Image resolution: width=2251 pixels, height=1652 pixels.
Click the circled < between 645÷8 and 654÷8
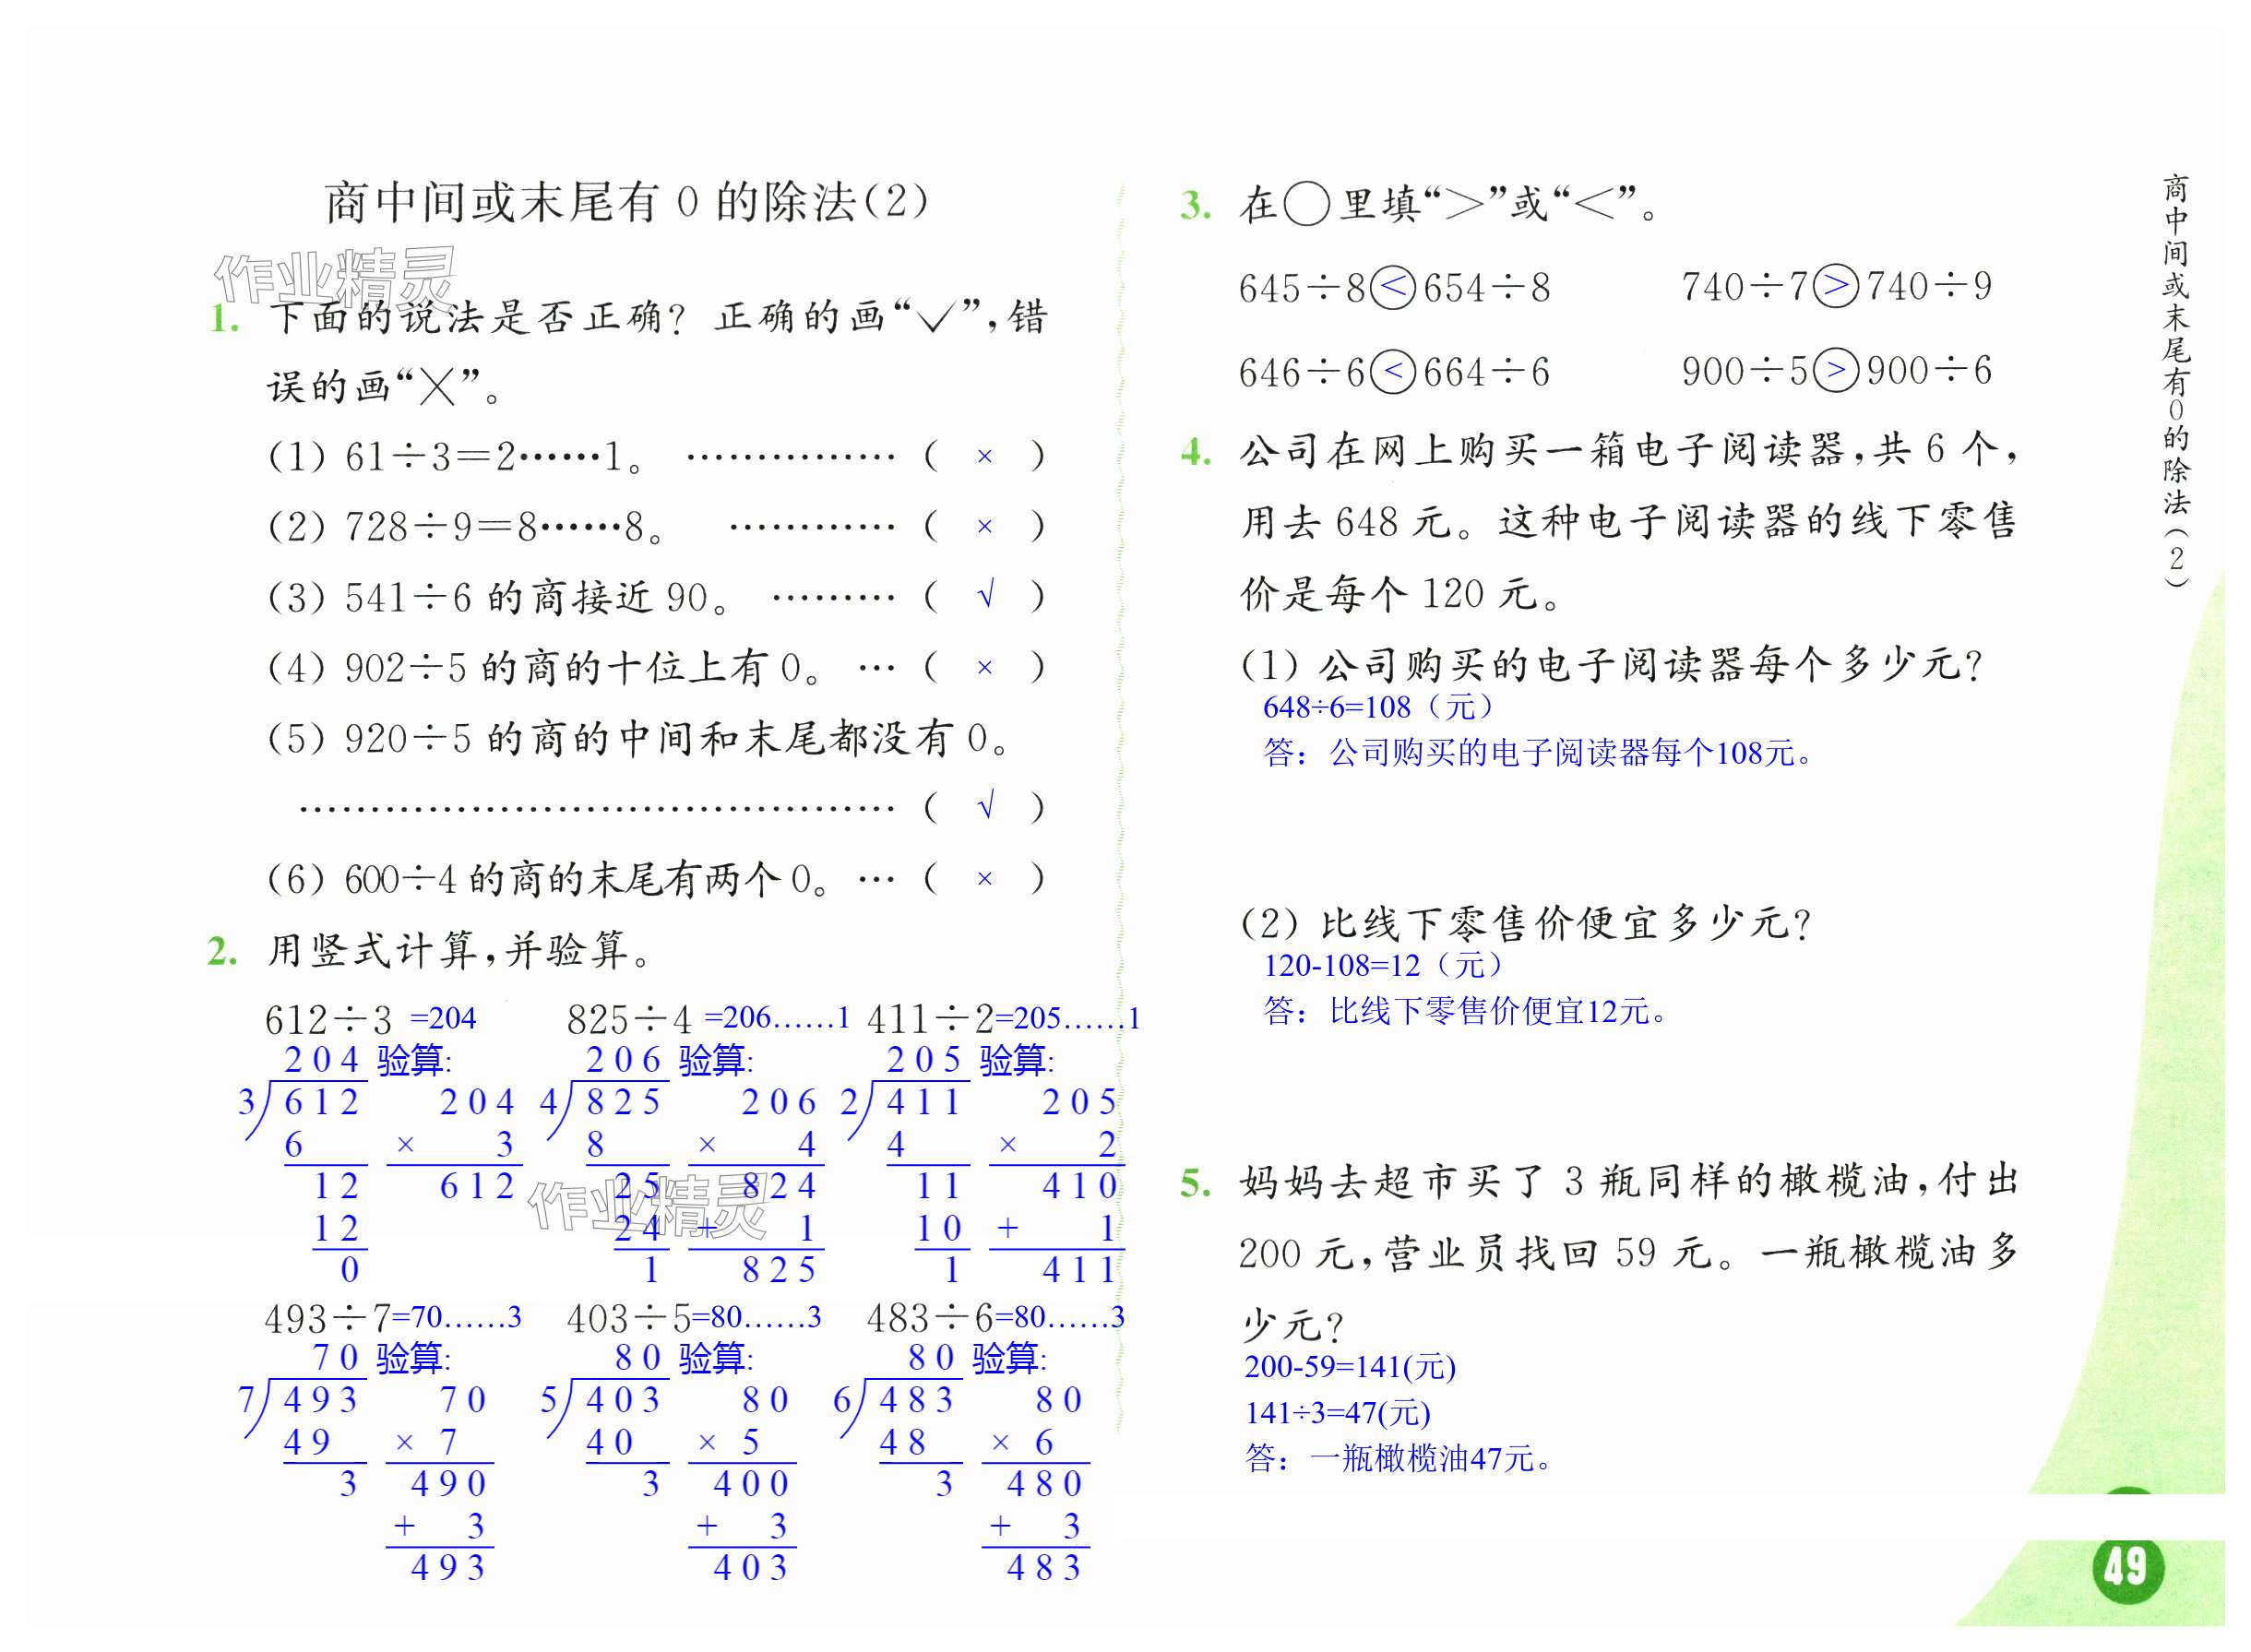pyautogui.click(x=1394, y=288)
